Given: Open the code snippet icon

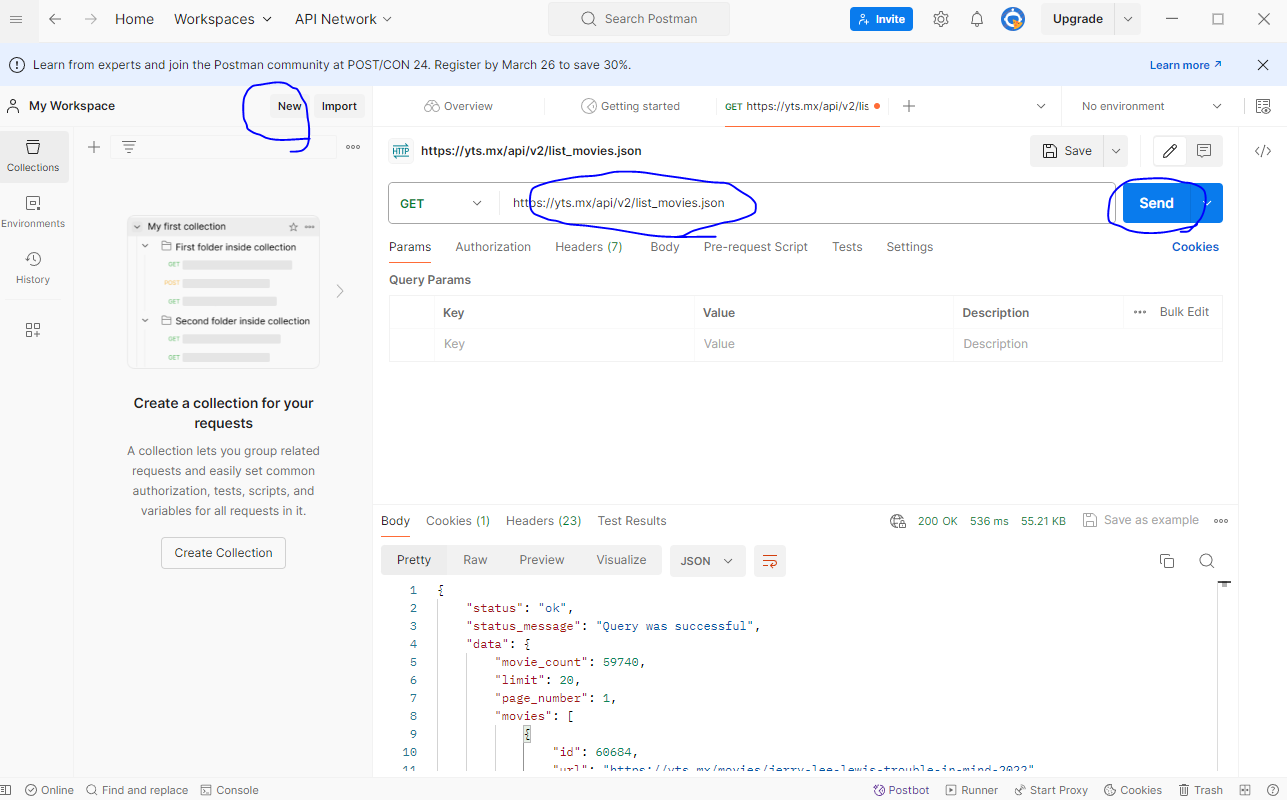Looking at the screenshot, I should tap(1263, 151).
